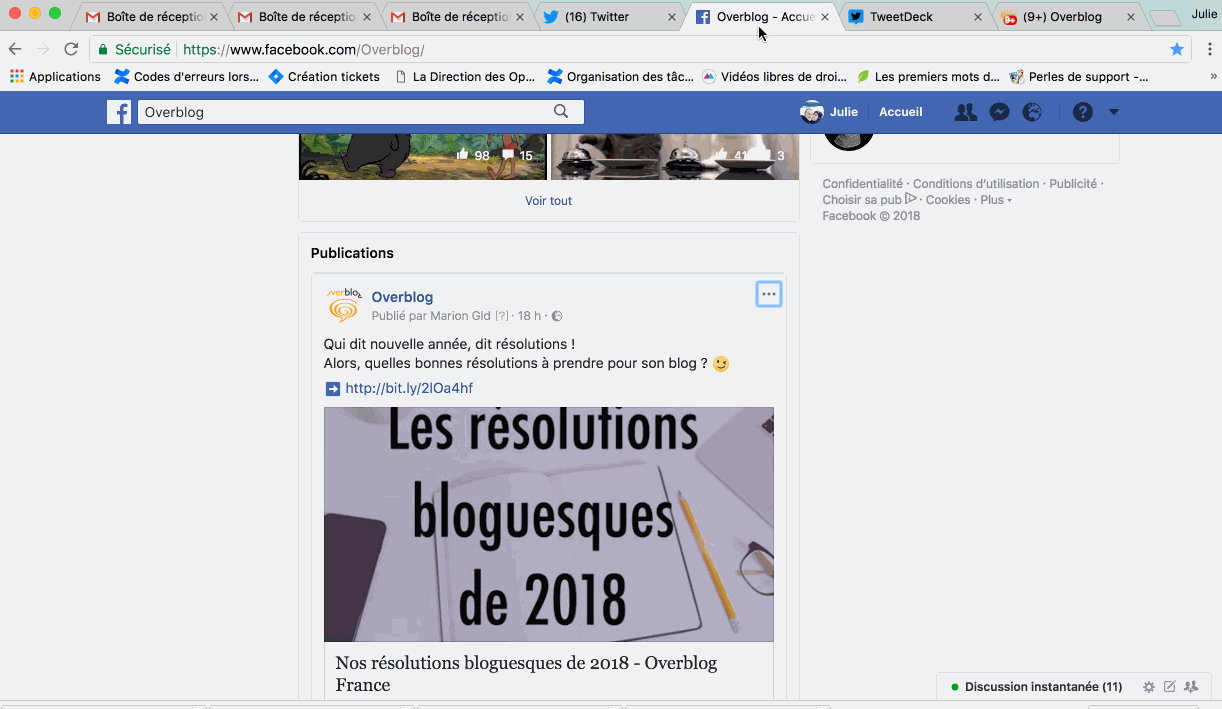Switch to the (16) Twitter tab
The image size is (1222, 709).
pos(610,17)
